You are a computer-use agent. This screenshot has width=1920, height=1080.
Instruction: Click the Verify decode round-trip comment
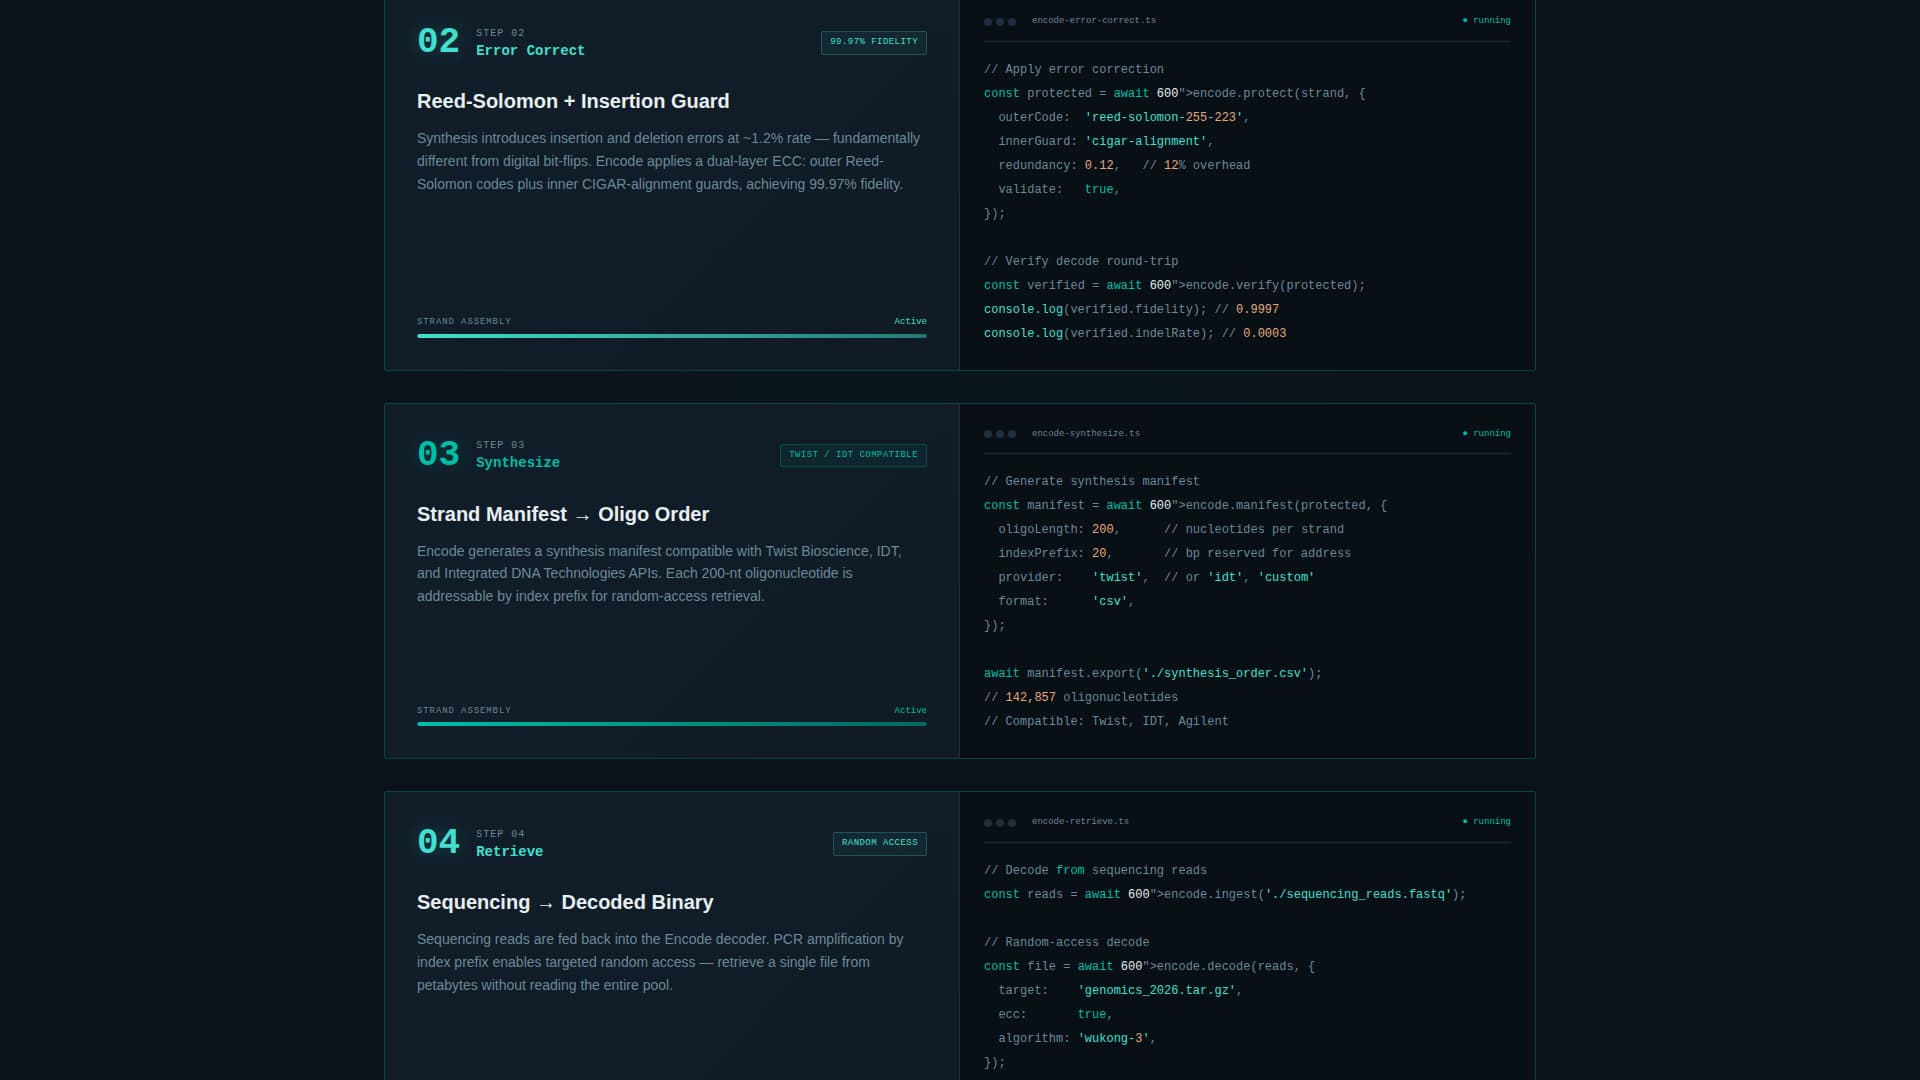[1081, 261]
